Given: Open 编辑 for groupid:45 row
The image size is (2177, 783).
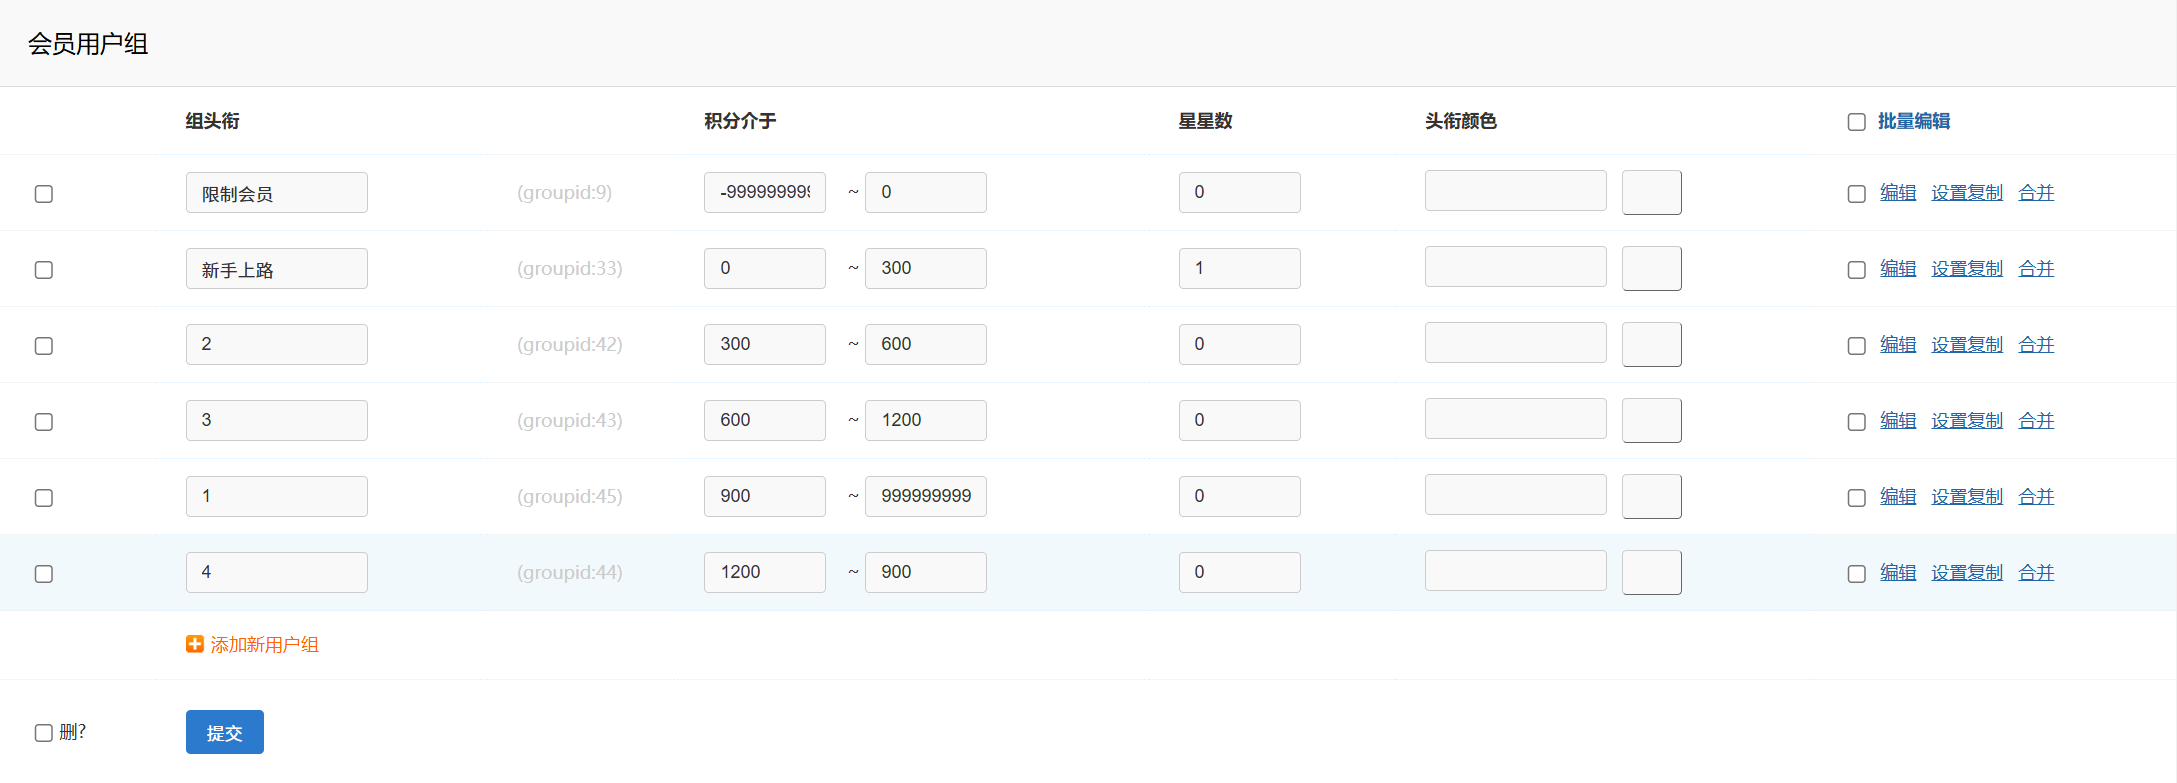Looking at the screenshot, I should 1897,497.
